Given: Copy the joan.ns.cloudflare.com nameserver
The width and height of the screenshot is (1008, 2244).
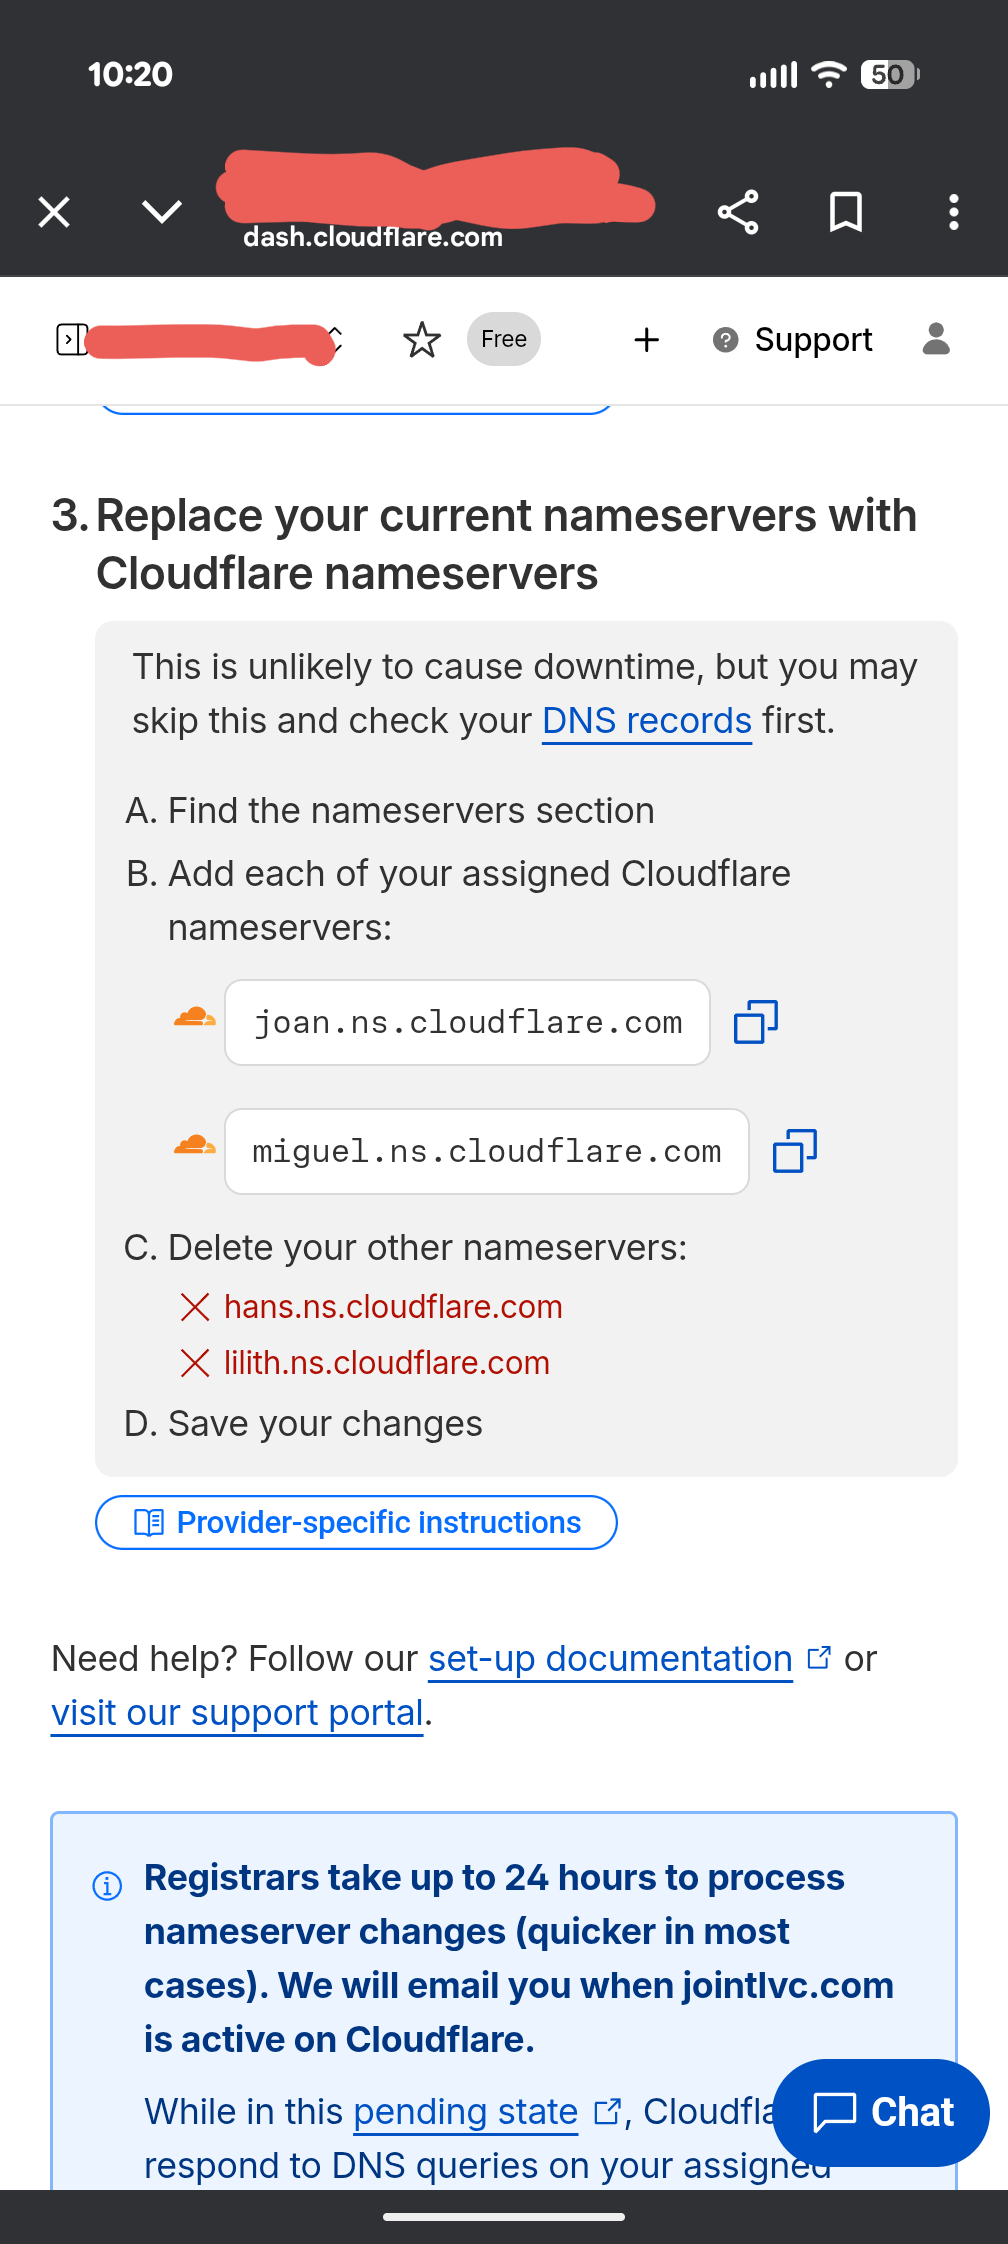Looking at the screenshot, I should 755,1021.
